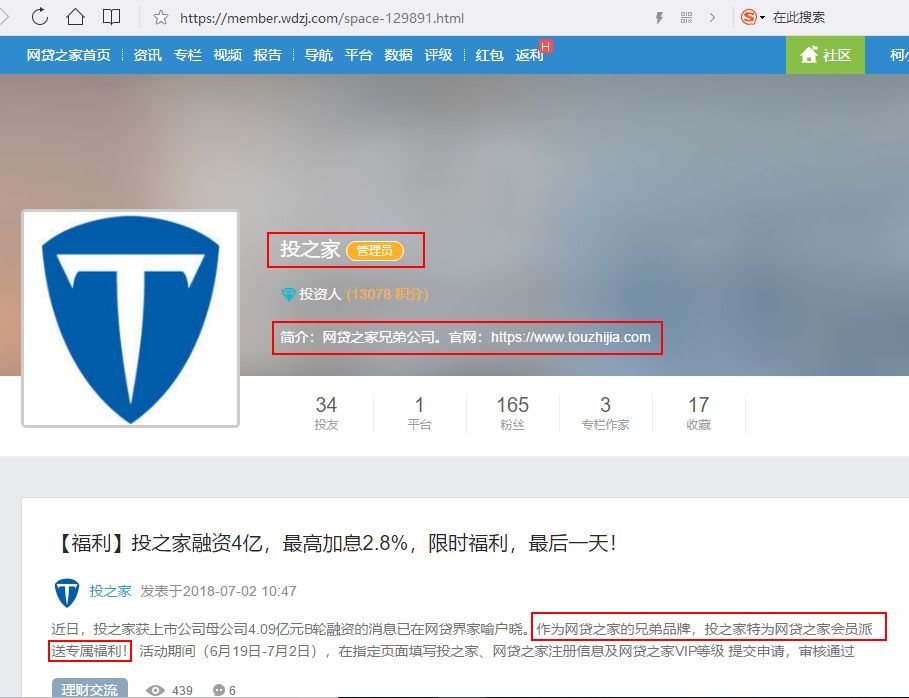View the 3 专栏作家 stat
This screenshot has height=698, width=909.
pyautogui.click(x=605, y=412)
